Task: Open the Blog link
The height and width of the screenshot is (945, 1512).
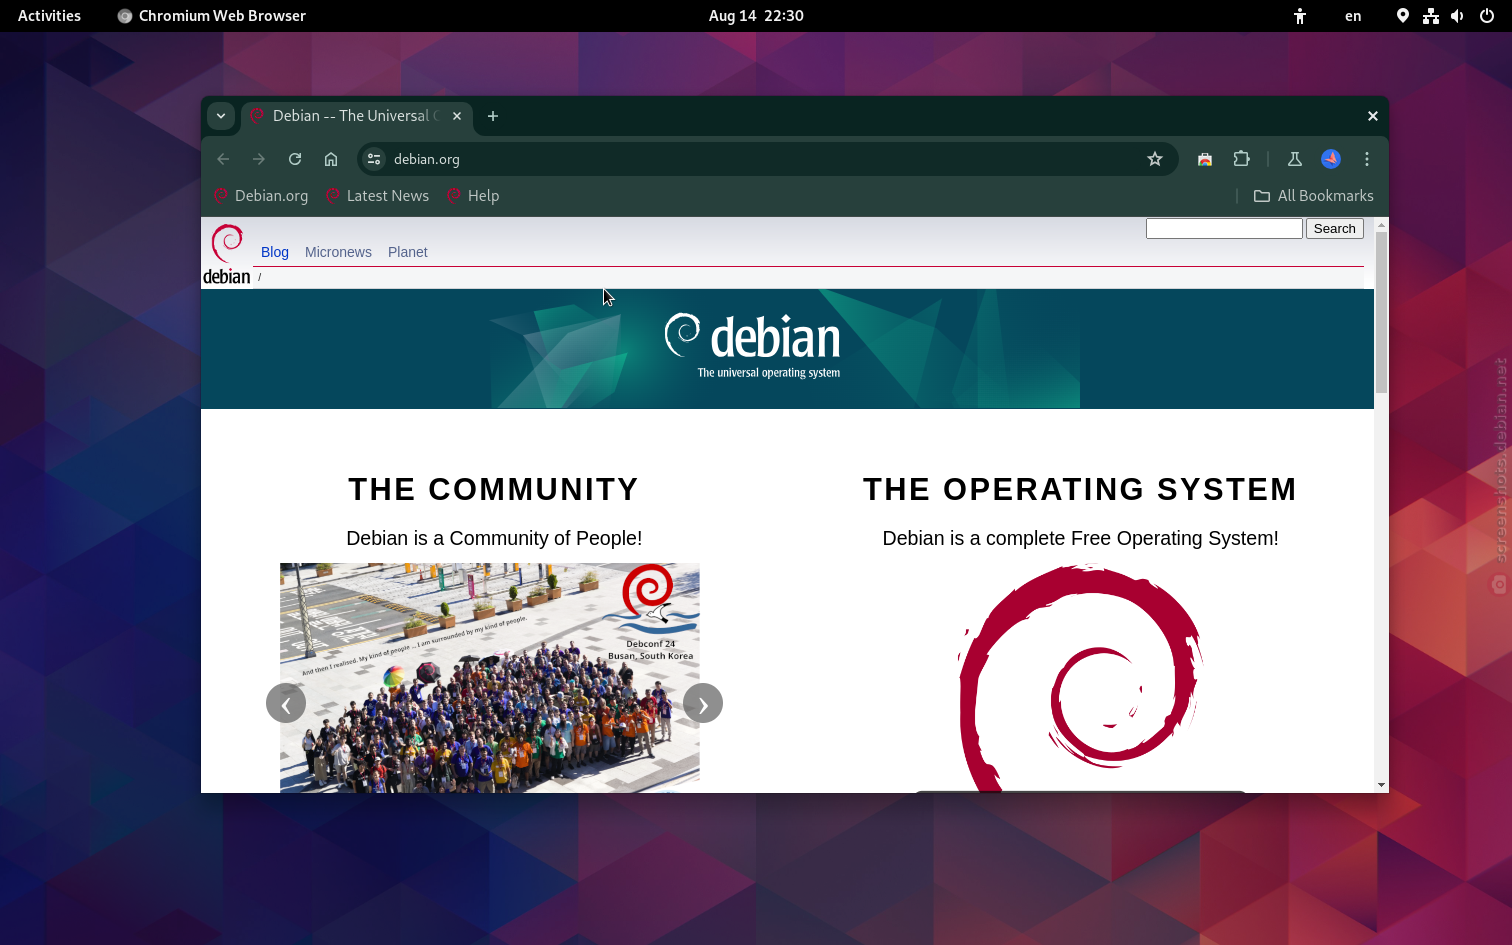Action: click(x=275, y=252)
